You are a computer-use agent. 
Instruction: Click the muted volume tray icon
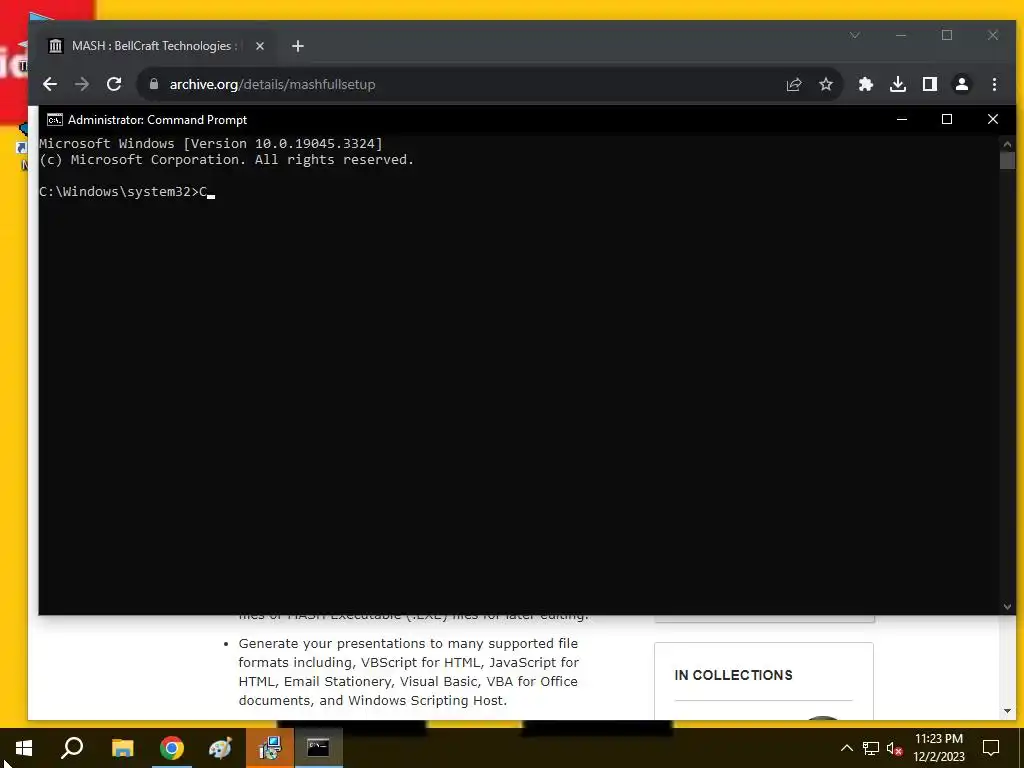pos(895,748)
